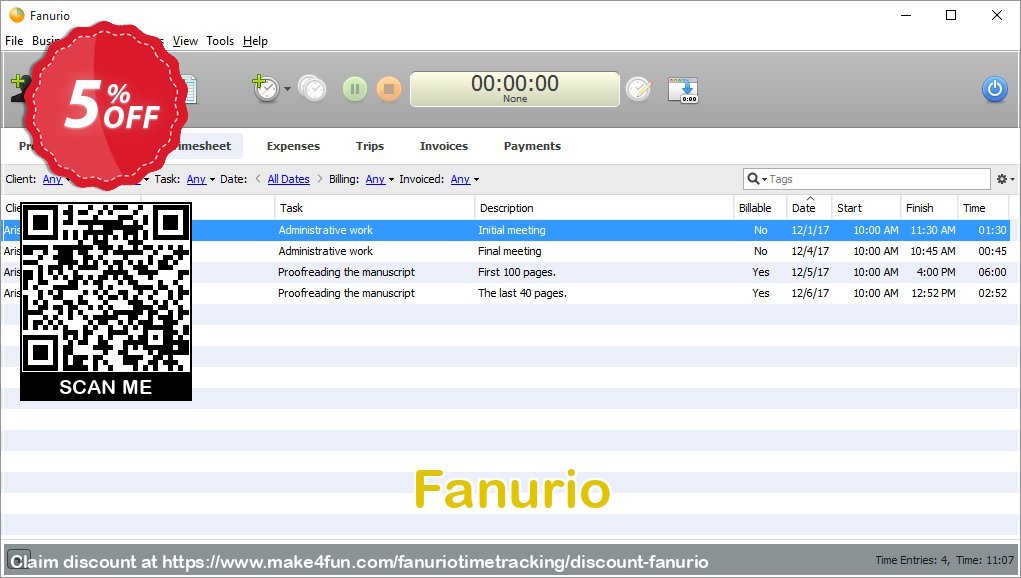
Task: Open the Task filter Any dropdown
Action: 201,179
